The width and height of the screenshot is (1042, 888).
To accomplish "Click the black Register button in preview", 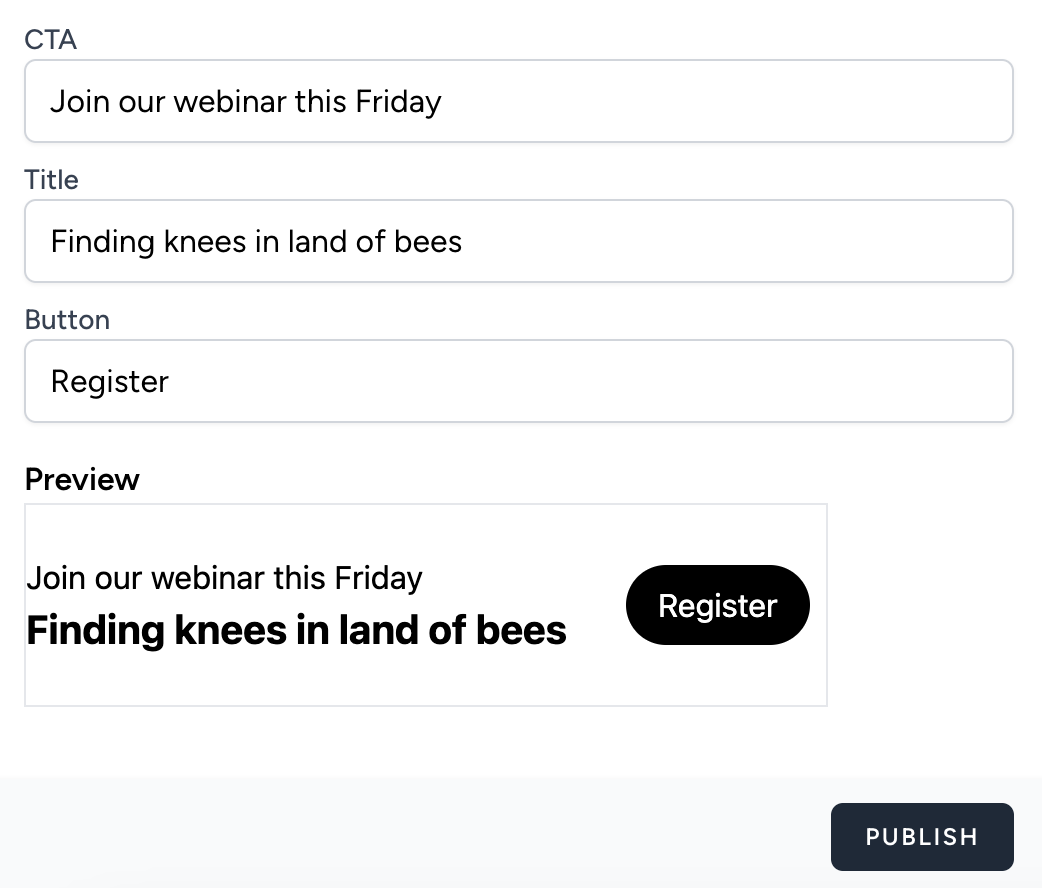I will pyautogui.click(x=717, y=605).
